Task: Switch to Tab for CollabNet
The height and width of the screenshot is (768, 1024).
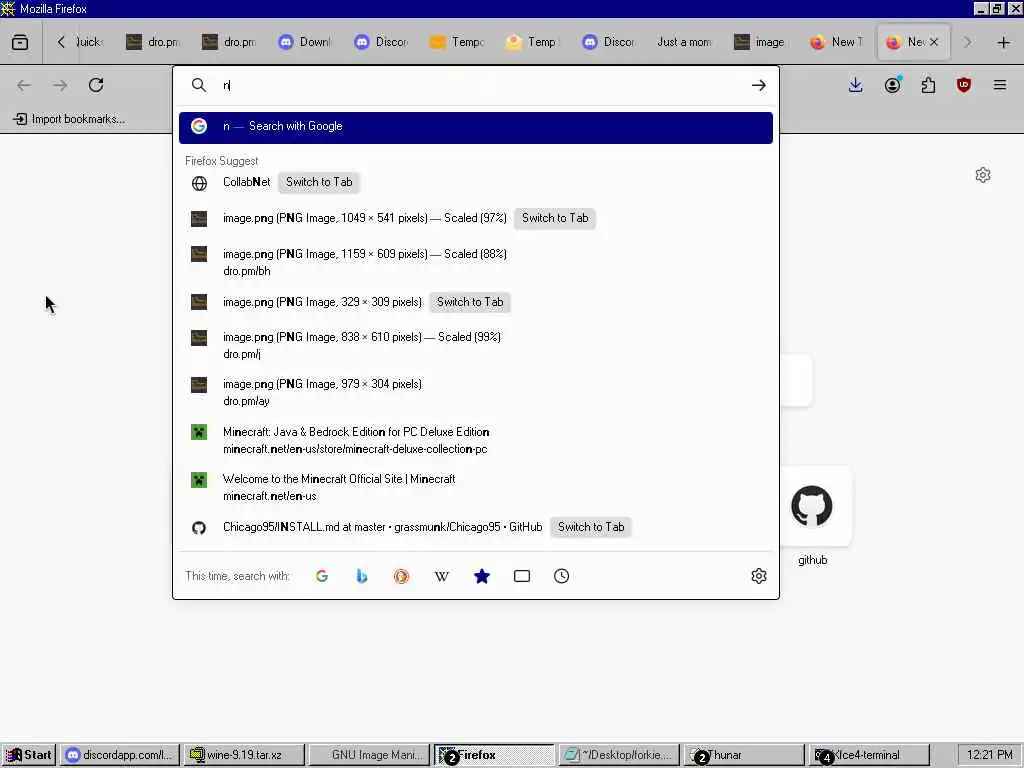Action: click(319, 182)
